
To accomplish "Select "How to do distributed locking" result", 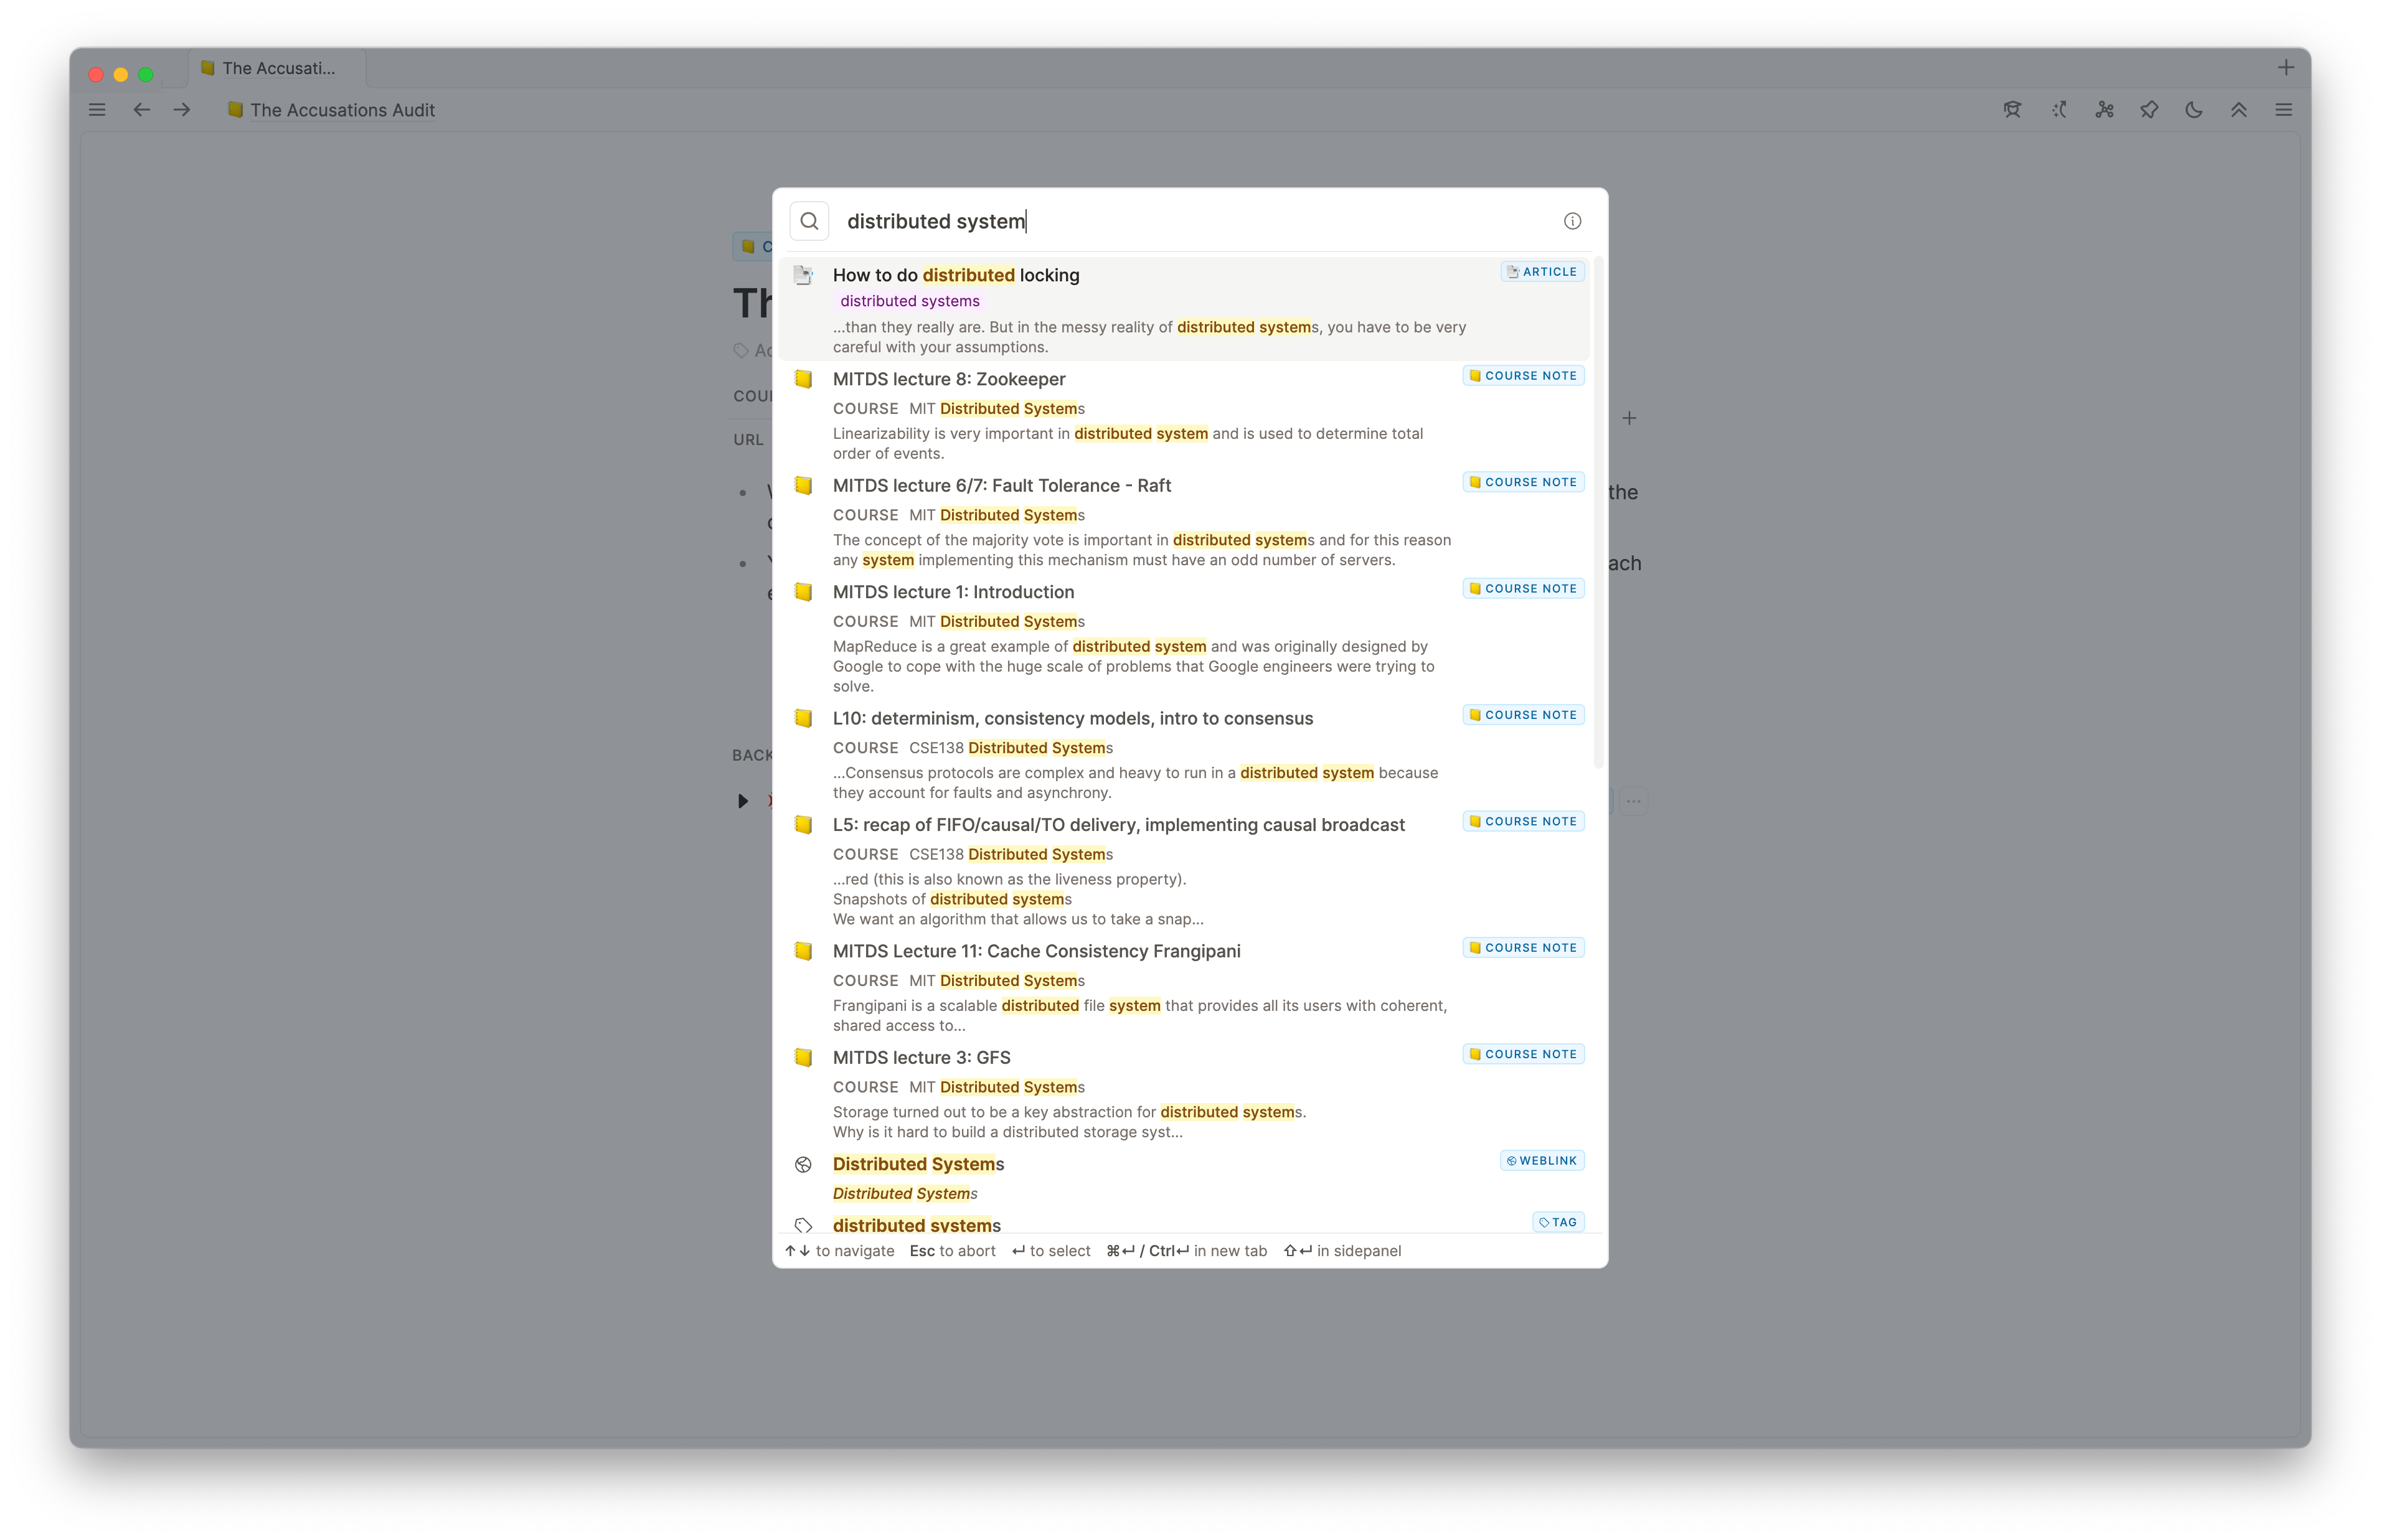I will click(x=956, y=275).
